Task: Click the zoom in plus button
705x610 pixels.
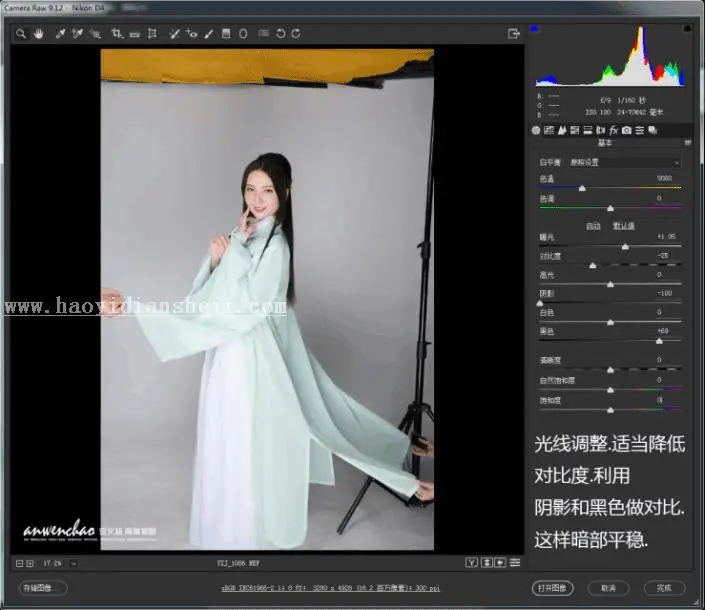Action: tap(30, 563)
